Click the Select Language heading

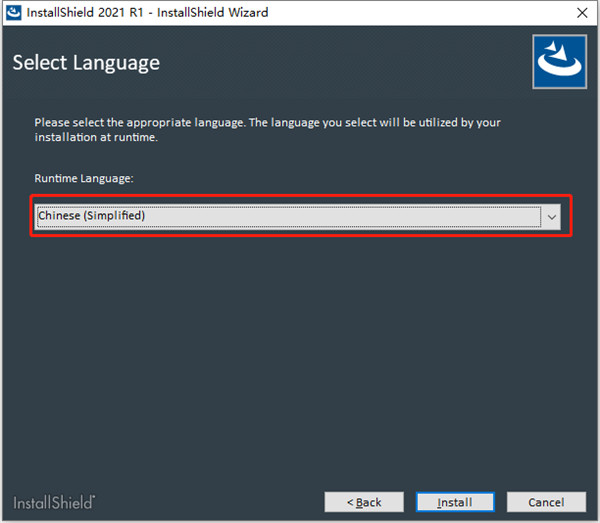coord(86,63)
